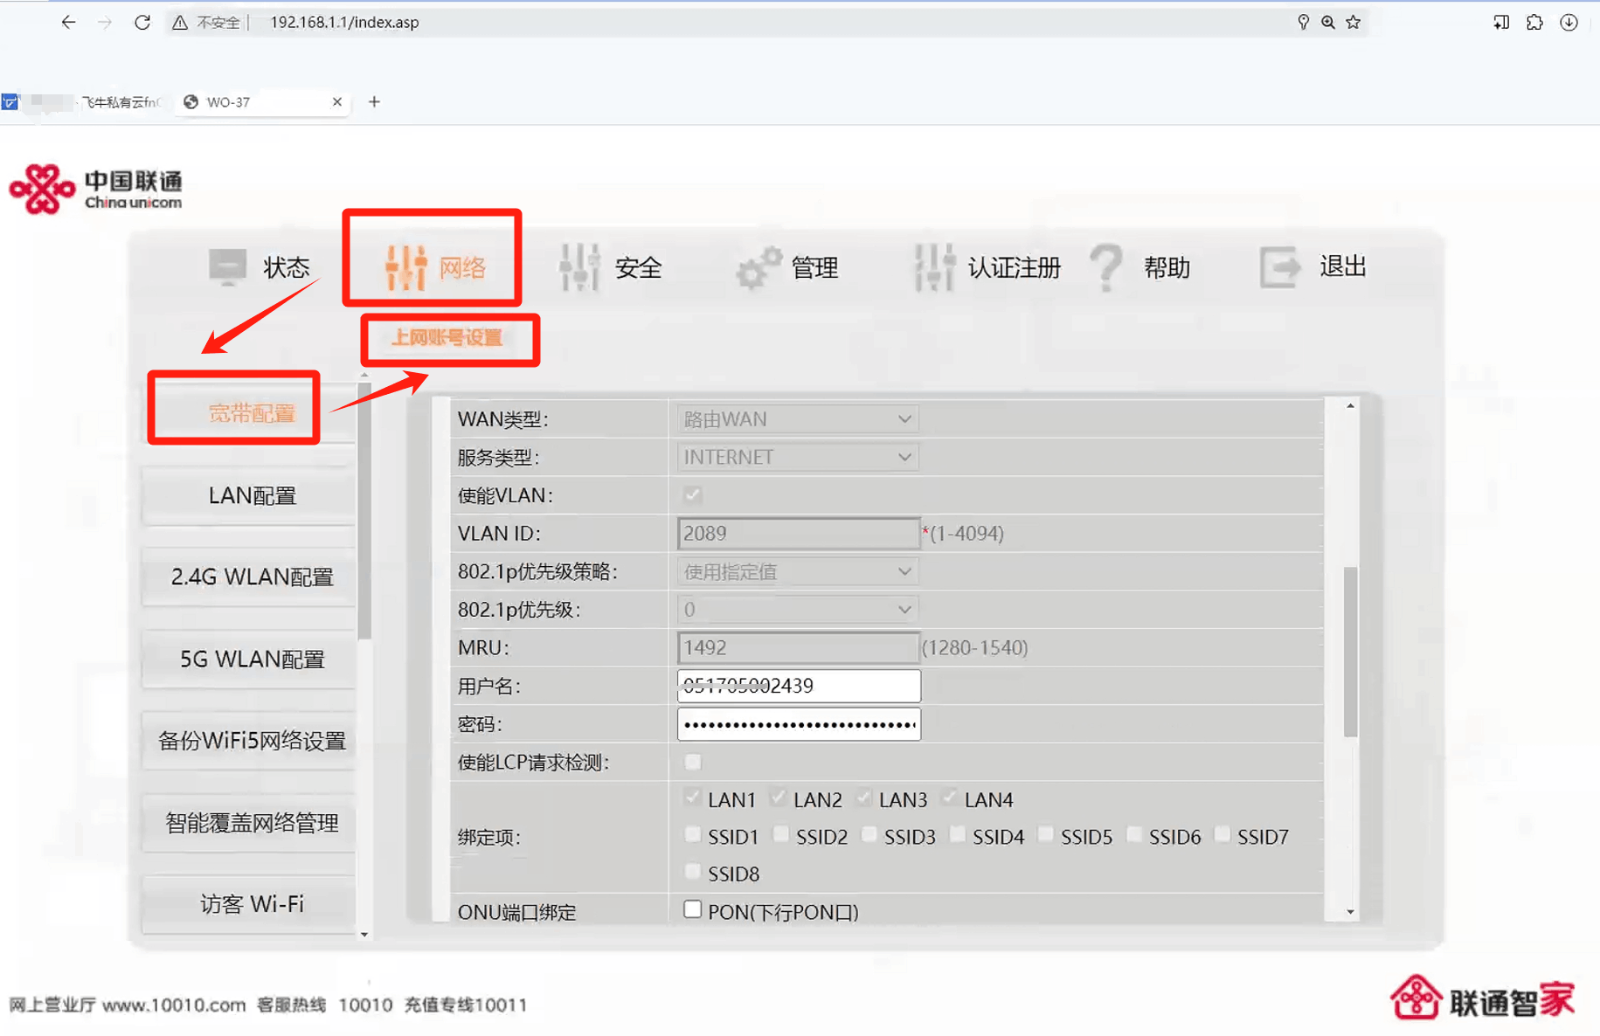Expand the 802.1p优先级策略 dropdown

796,571
